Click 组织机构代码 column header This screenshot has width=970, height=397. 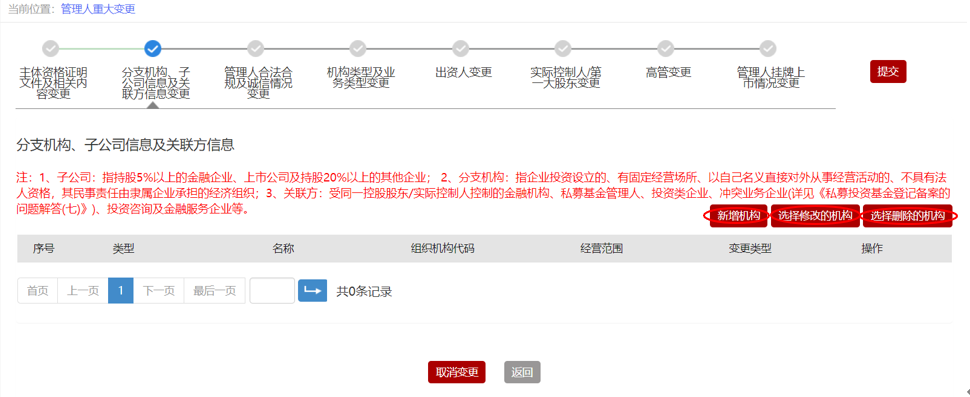click(443, 249)
